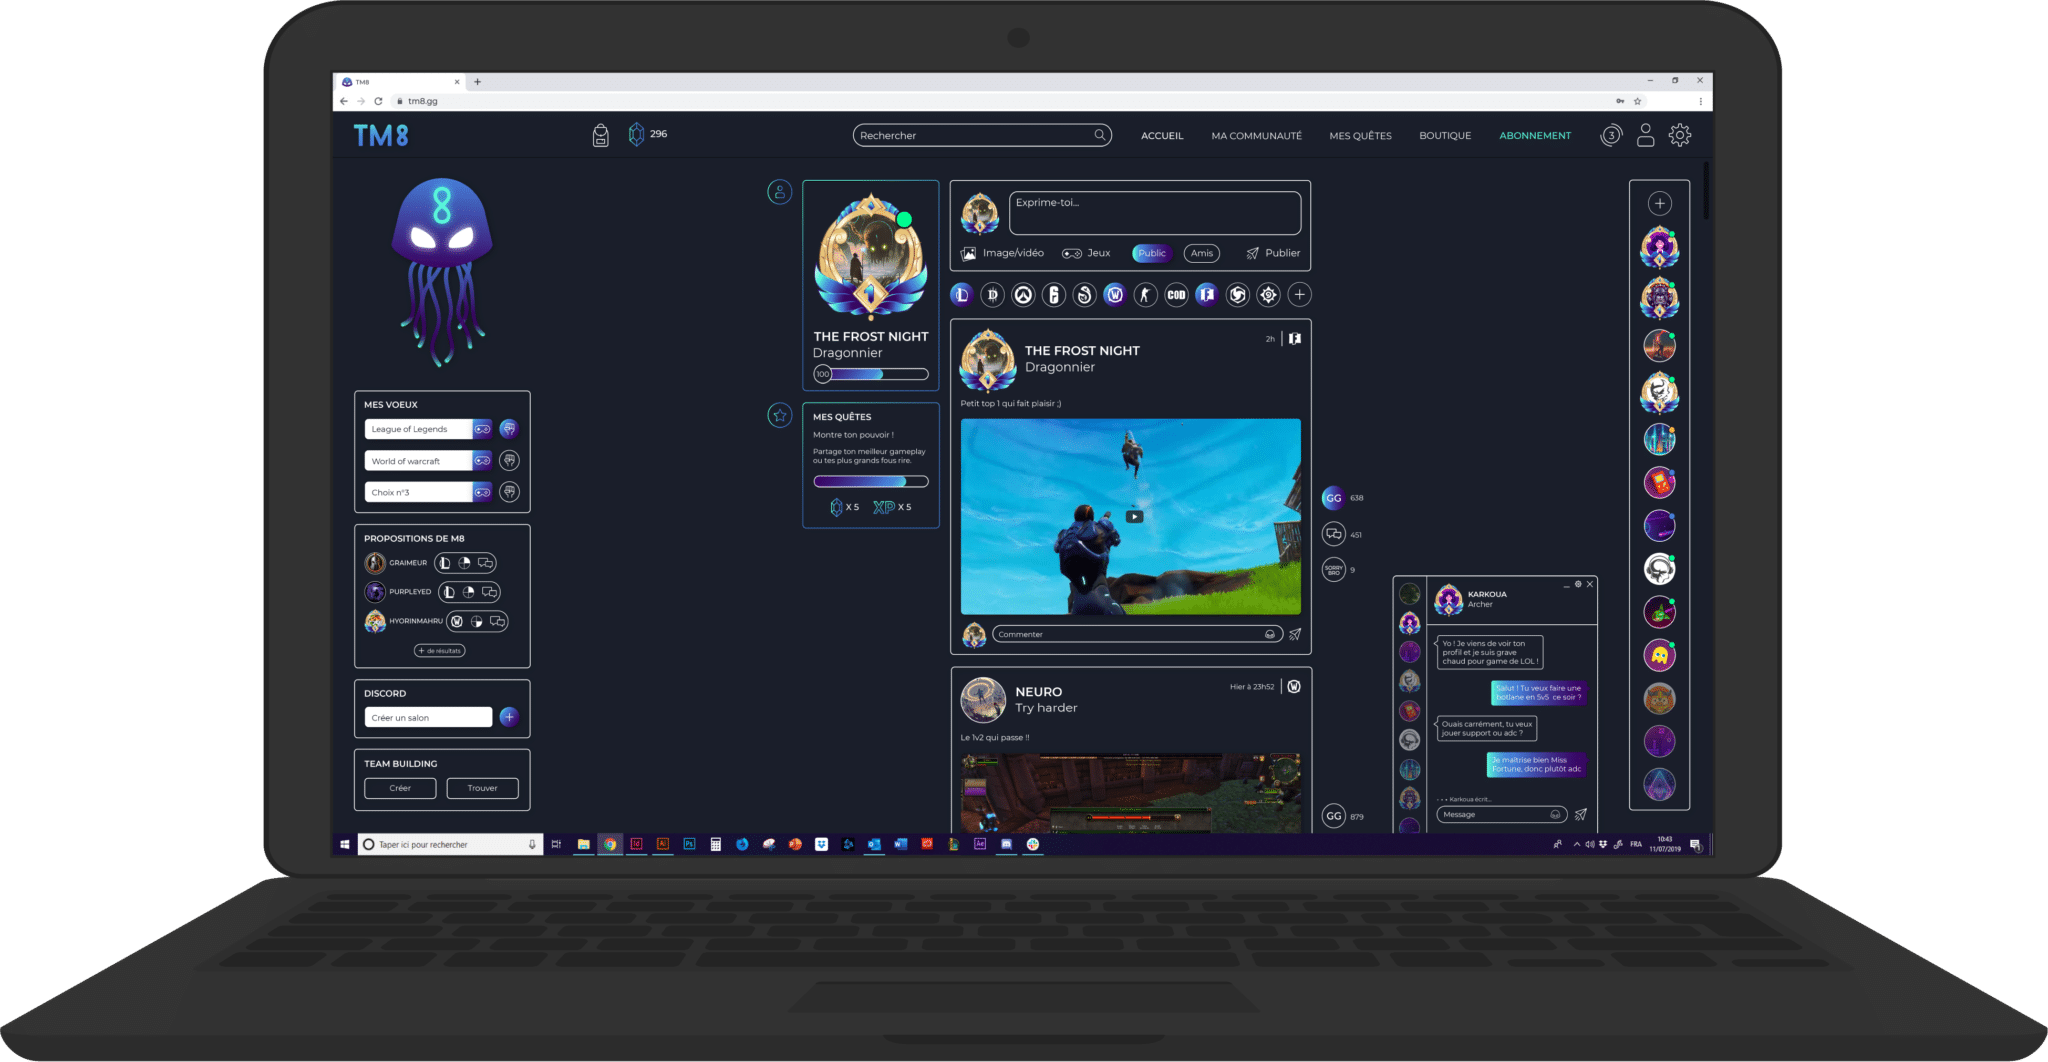2048x1062 pixels.
Task: Add new contact with plus in friends bar
Action: pyautogui.click(x=1660, y=204)
